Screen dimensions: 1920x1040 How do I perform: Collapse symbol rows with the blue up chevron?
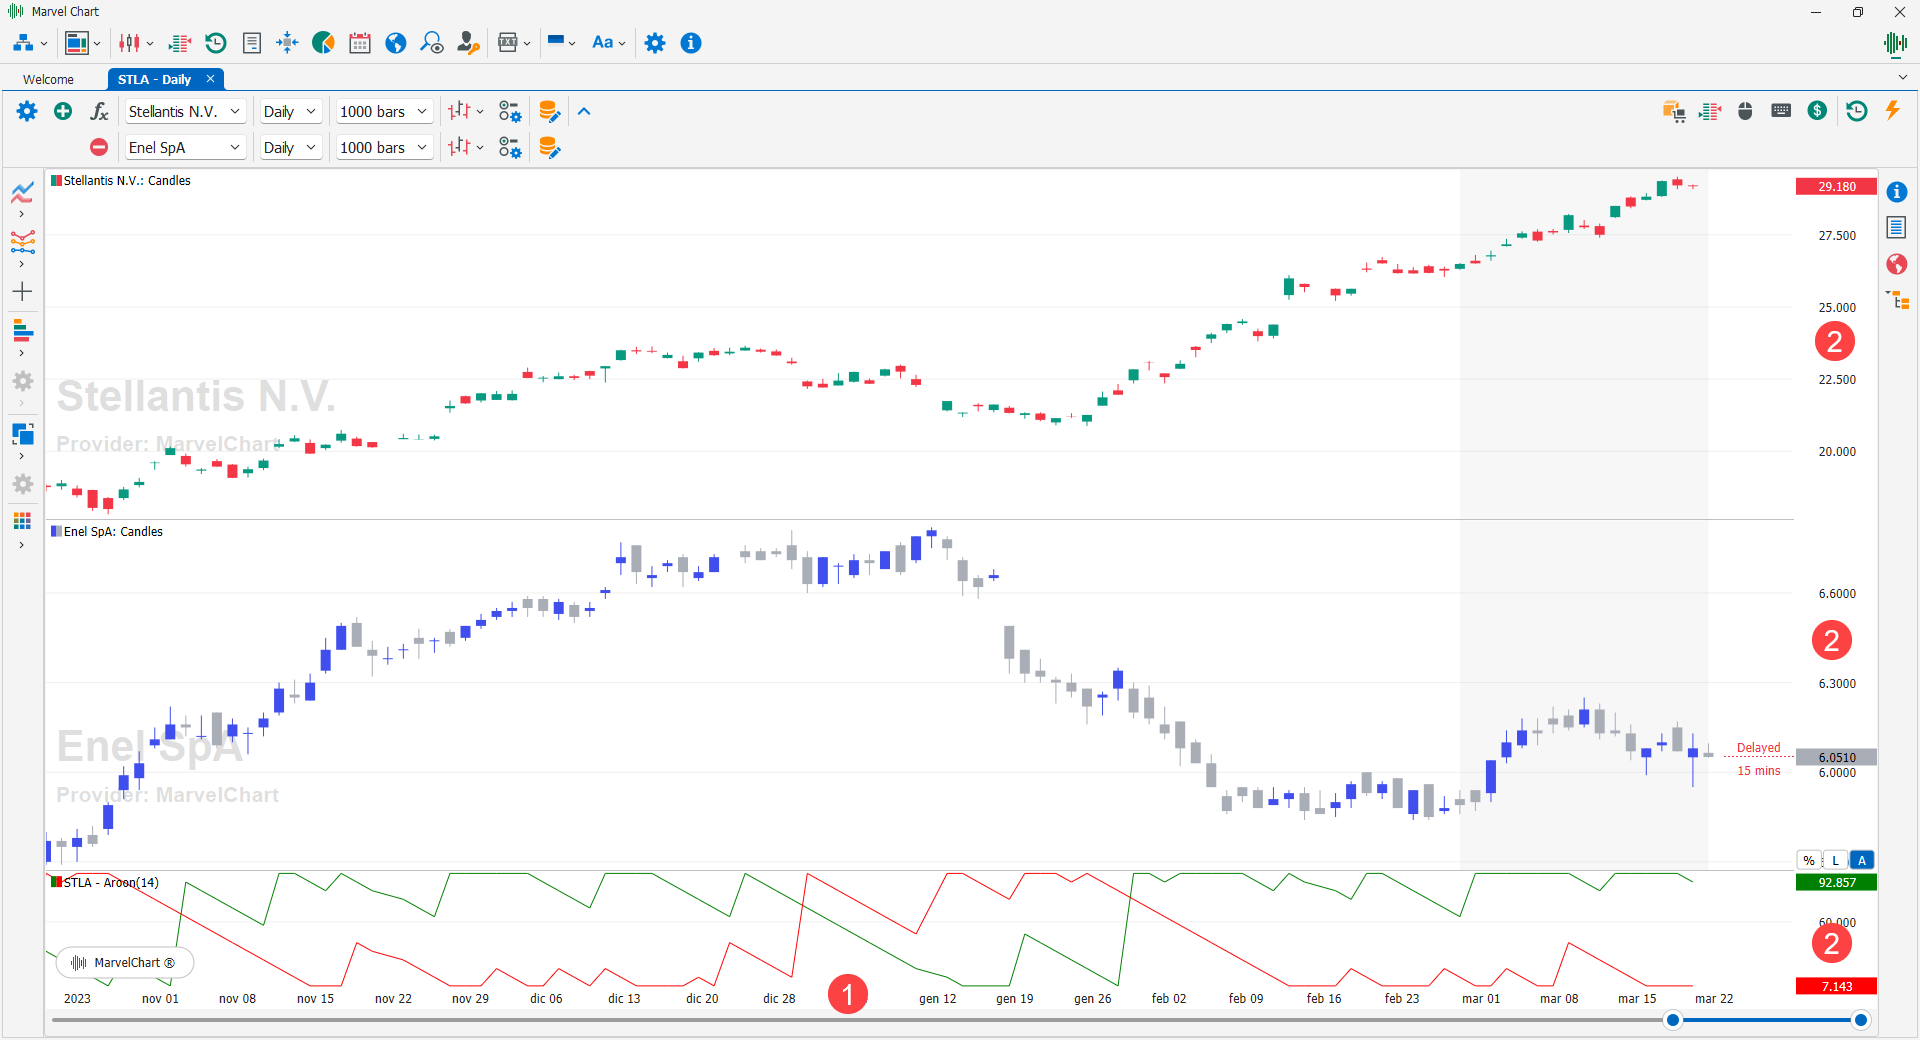pyautogui.click(x=585, y=111)
